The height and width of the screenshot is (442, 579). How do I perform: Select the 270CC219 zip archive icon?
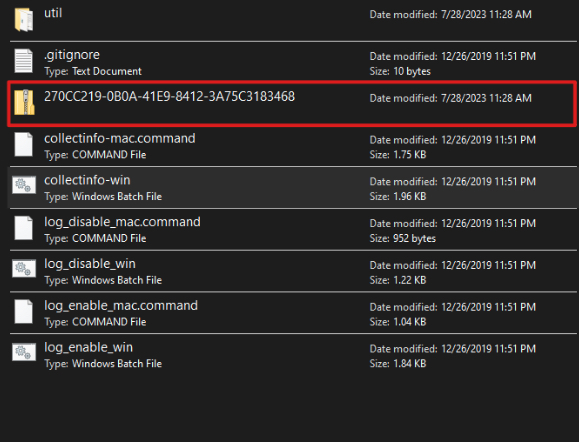coord(24,102)
